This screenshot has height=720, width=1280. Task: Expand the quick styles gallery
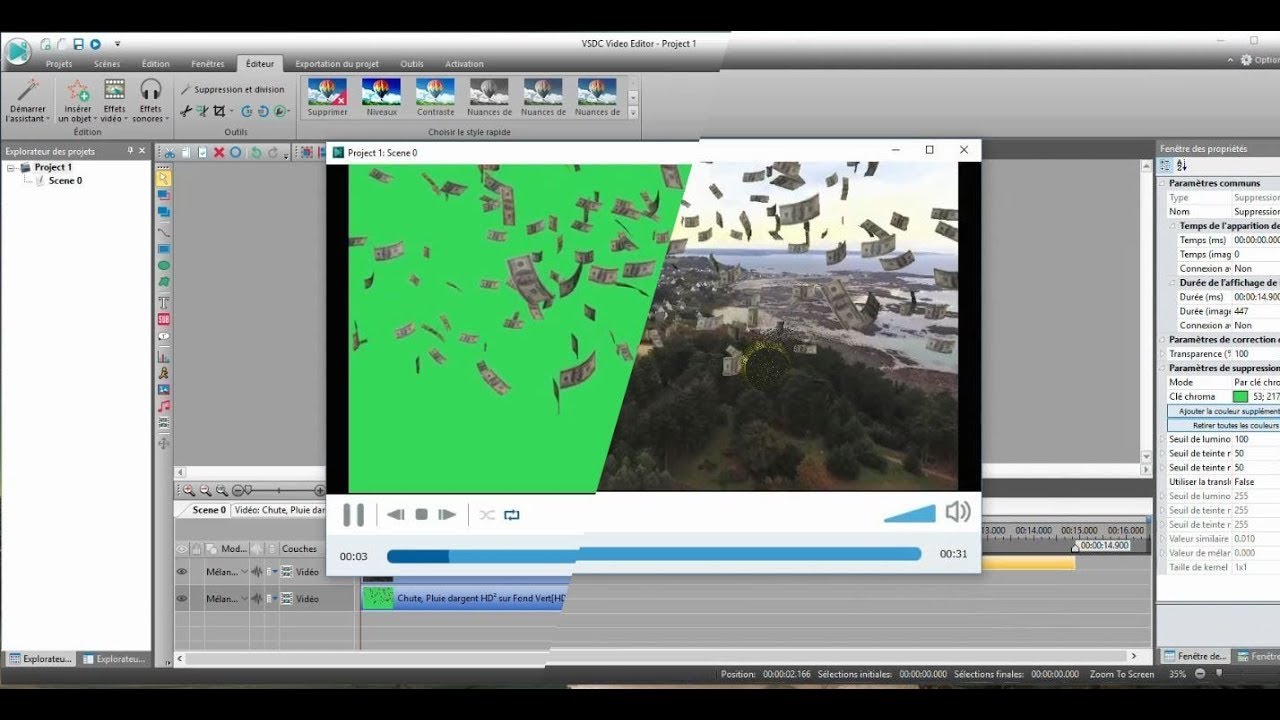click(632, 112)
